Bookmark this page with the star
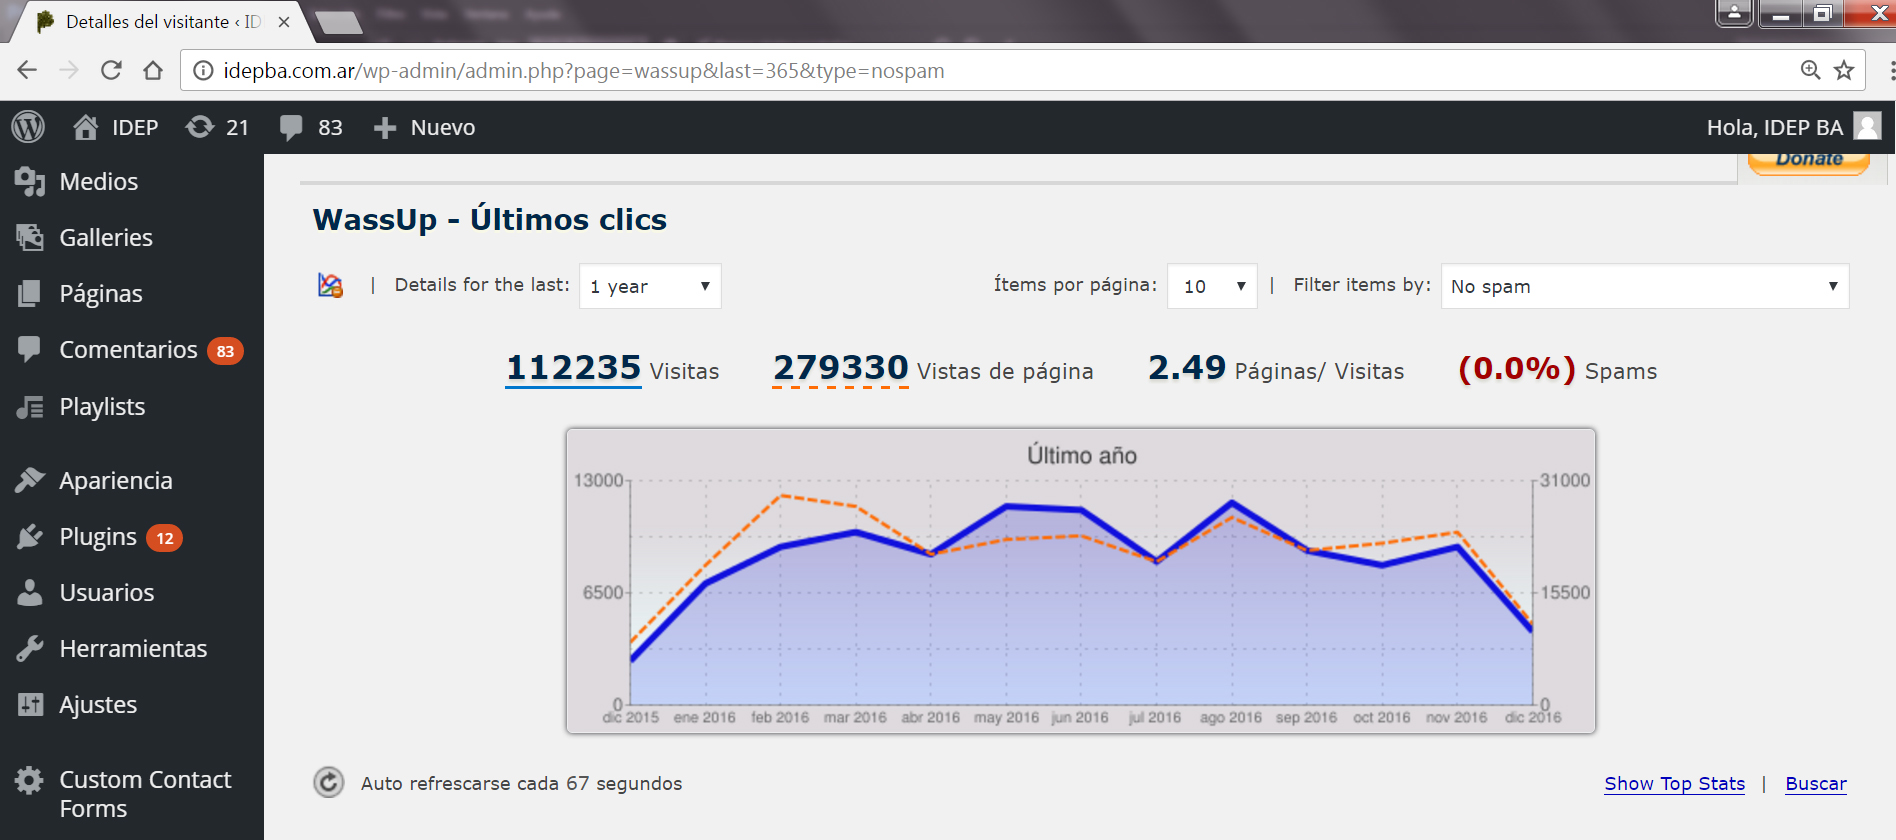Viewport: 1896px width, 840px height. coord(1844,70)
